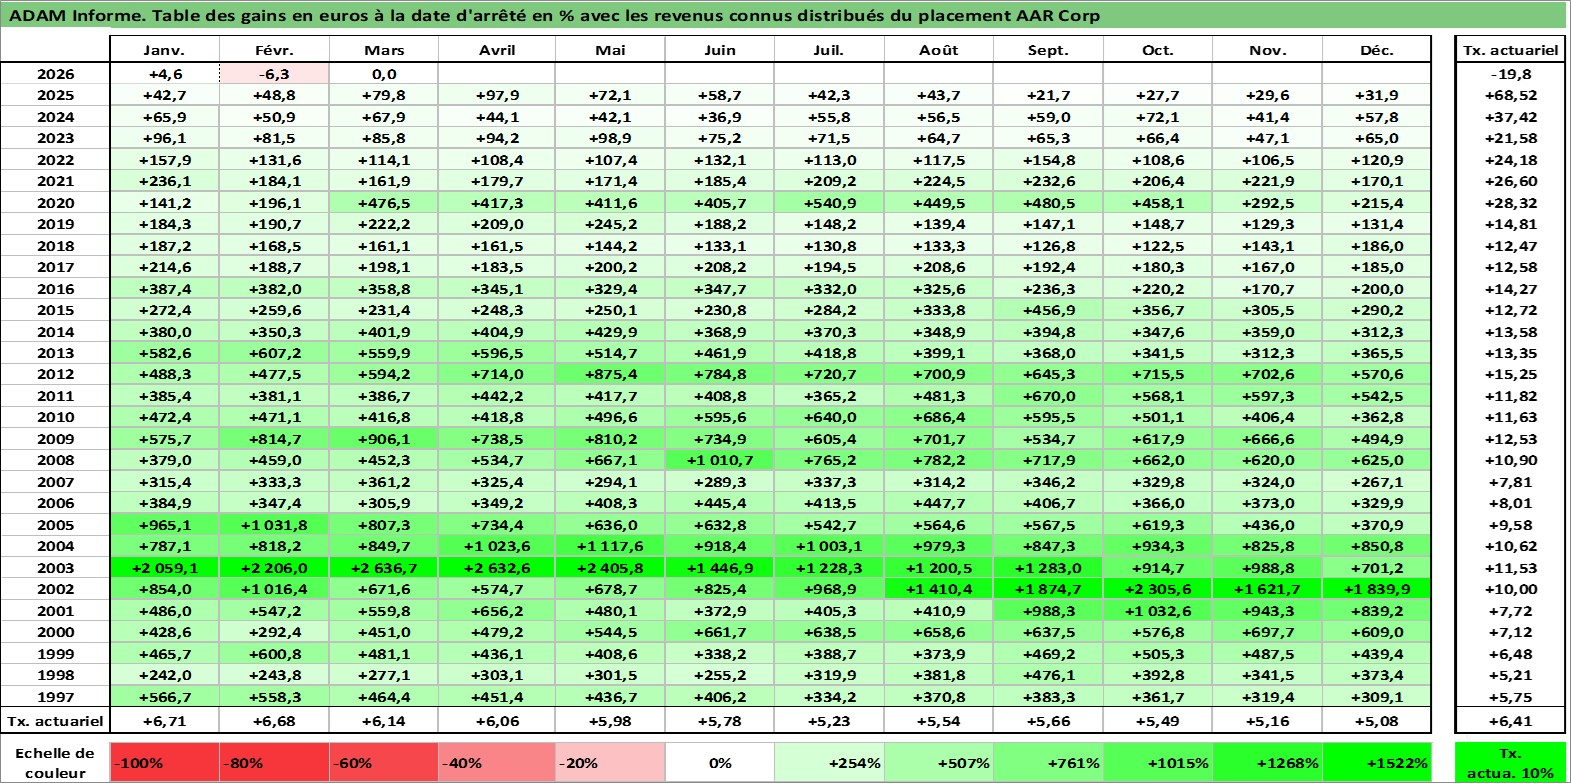The image size is (1571, 783).
Task: Click the +6,71 Janv. actuarial rate
Action: tap(165, 721)
